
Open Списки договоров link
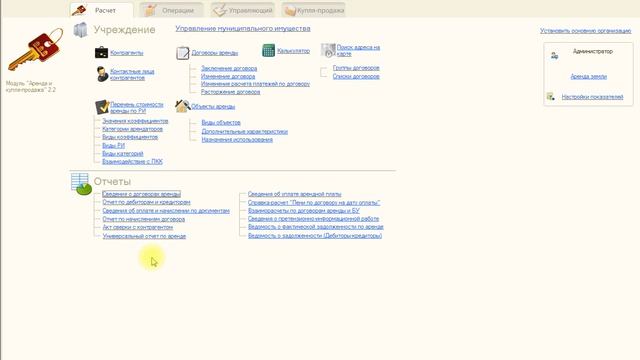[x=356, y=76]
